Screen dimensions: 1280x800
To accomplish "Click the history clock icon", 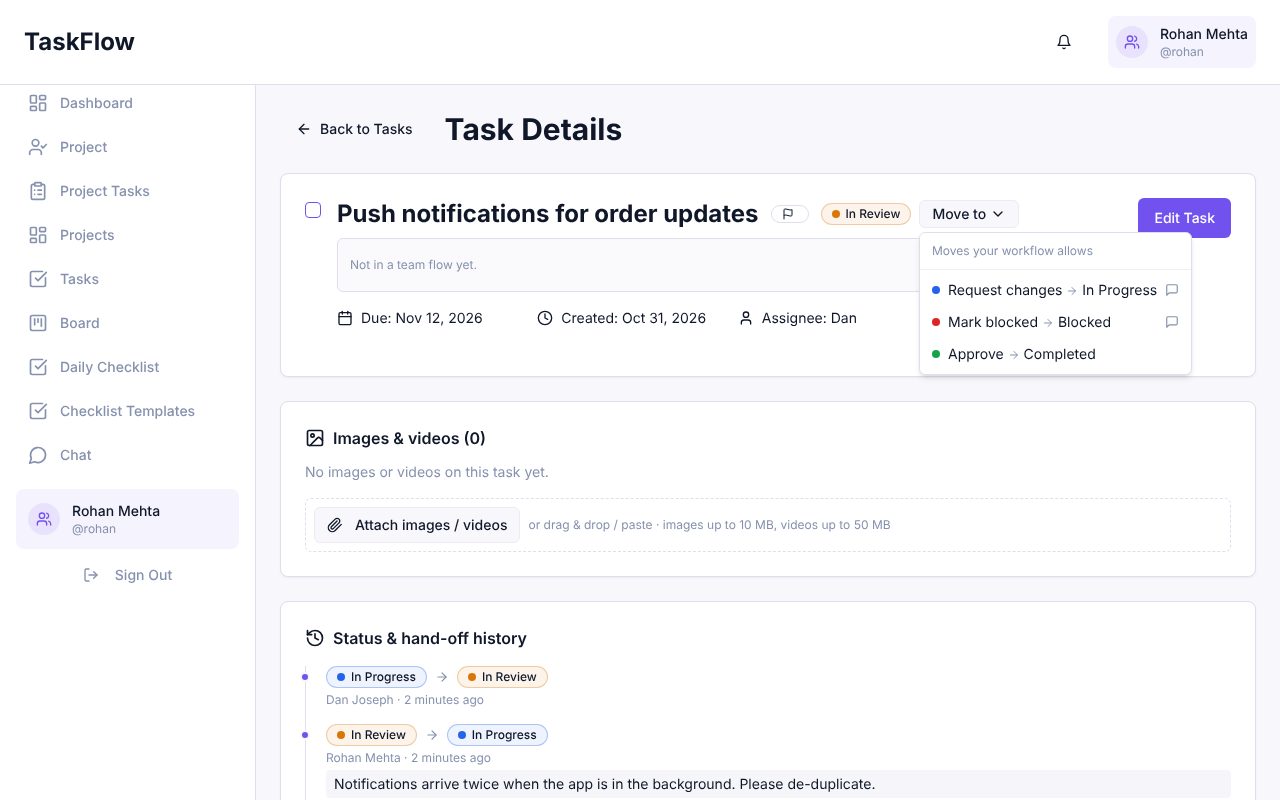I will tap(315, 638).
